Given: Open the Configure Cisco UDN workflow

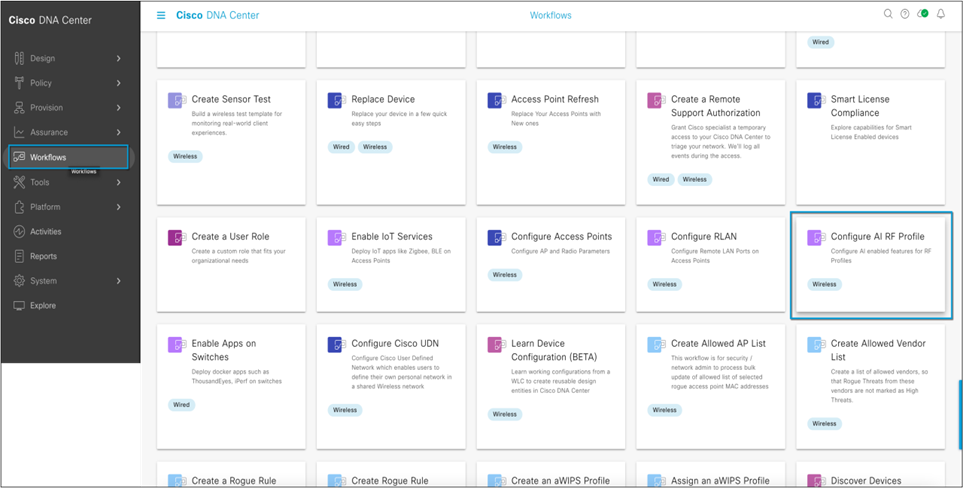Looking at the screenshot, I should 391,387.
